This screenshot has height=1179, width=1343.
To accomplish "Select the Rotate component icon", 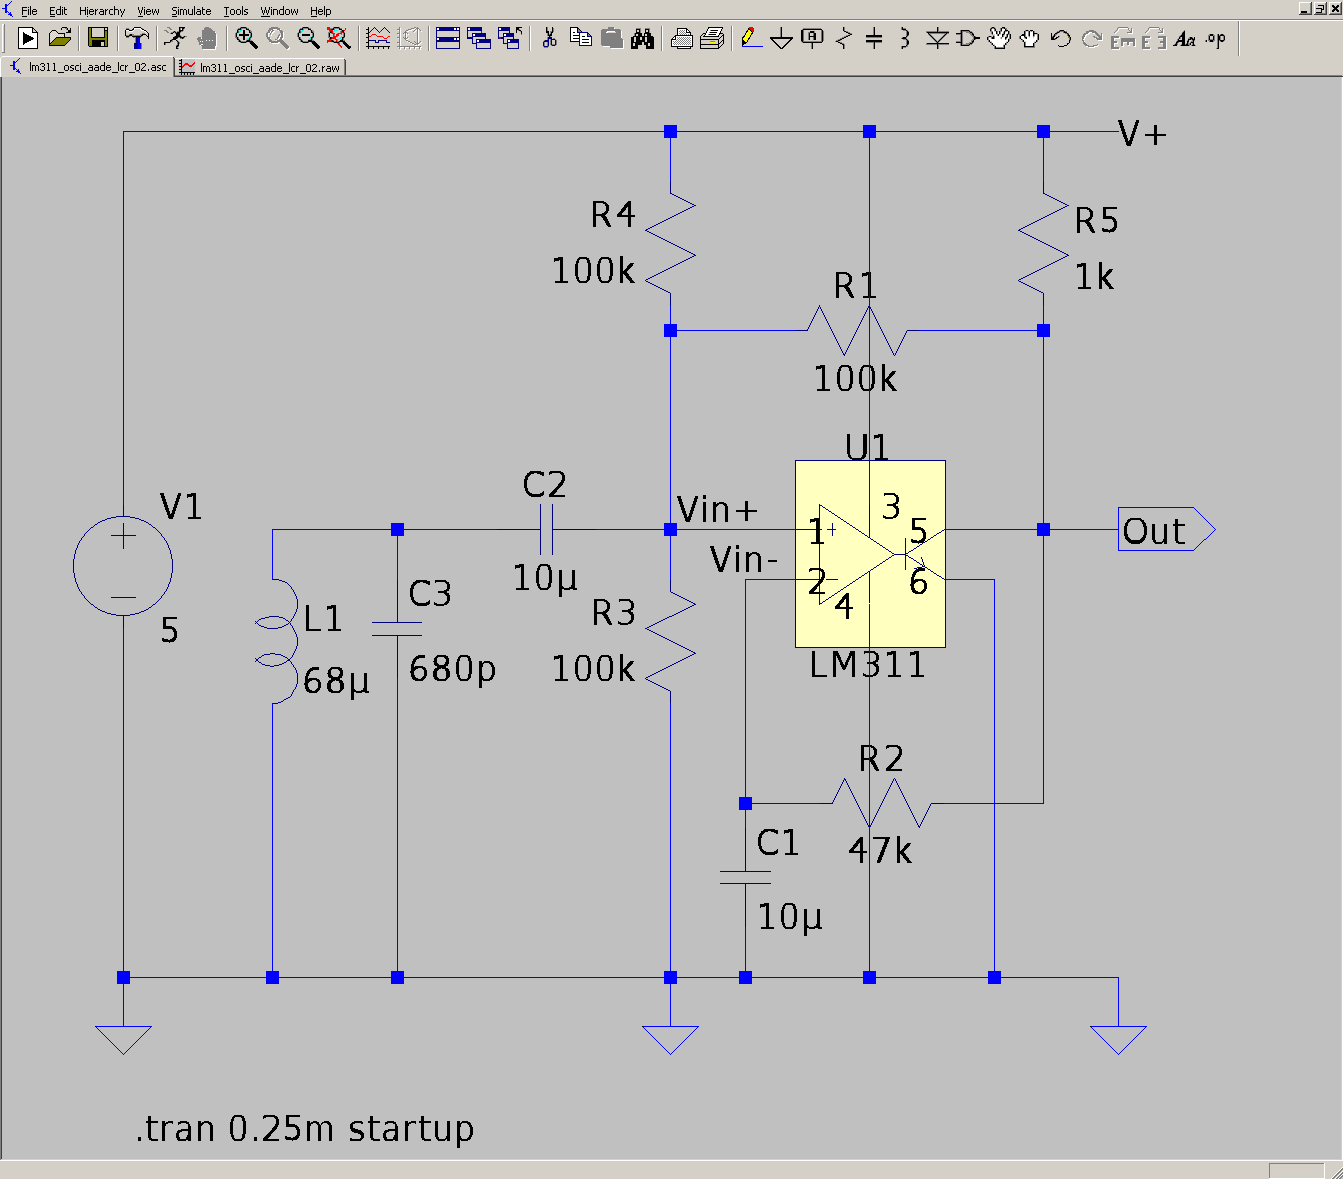I will coord(1123,38).
